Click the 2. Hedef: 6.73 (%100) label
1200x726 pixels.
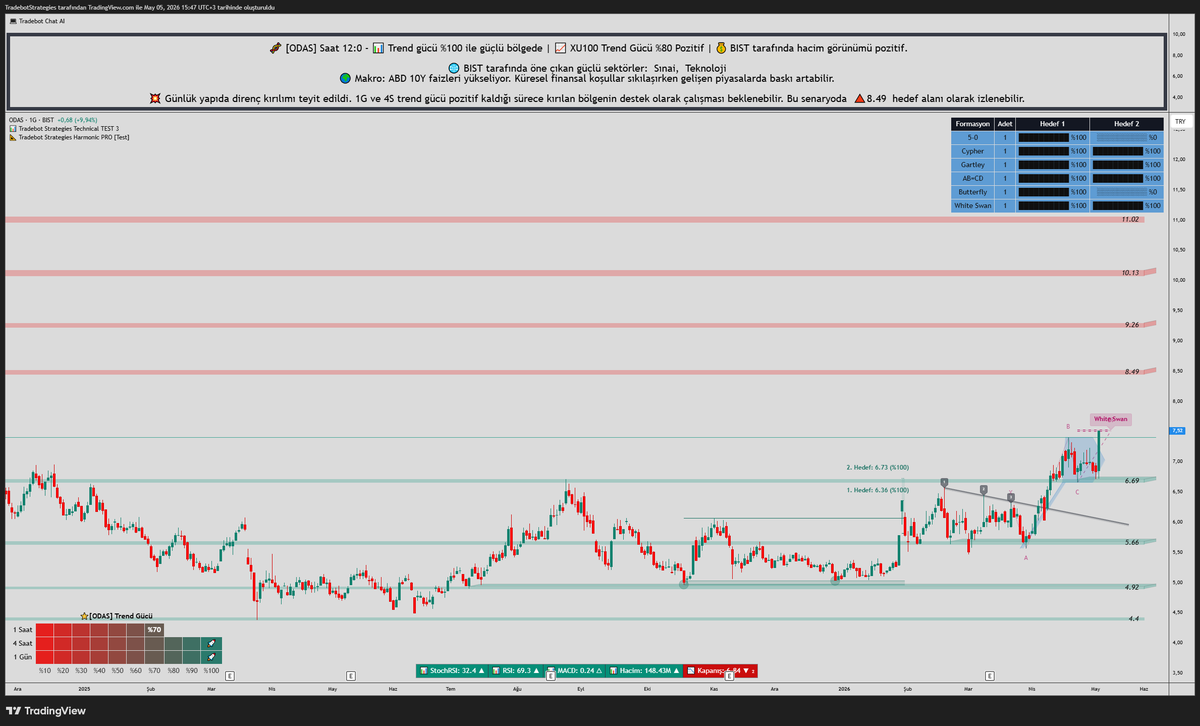878,467
